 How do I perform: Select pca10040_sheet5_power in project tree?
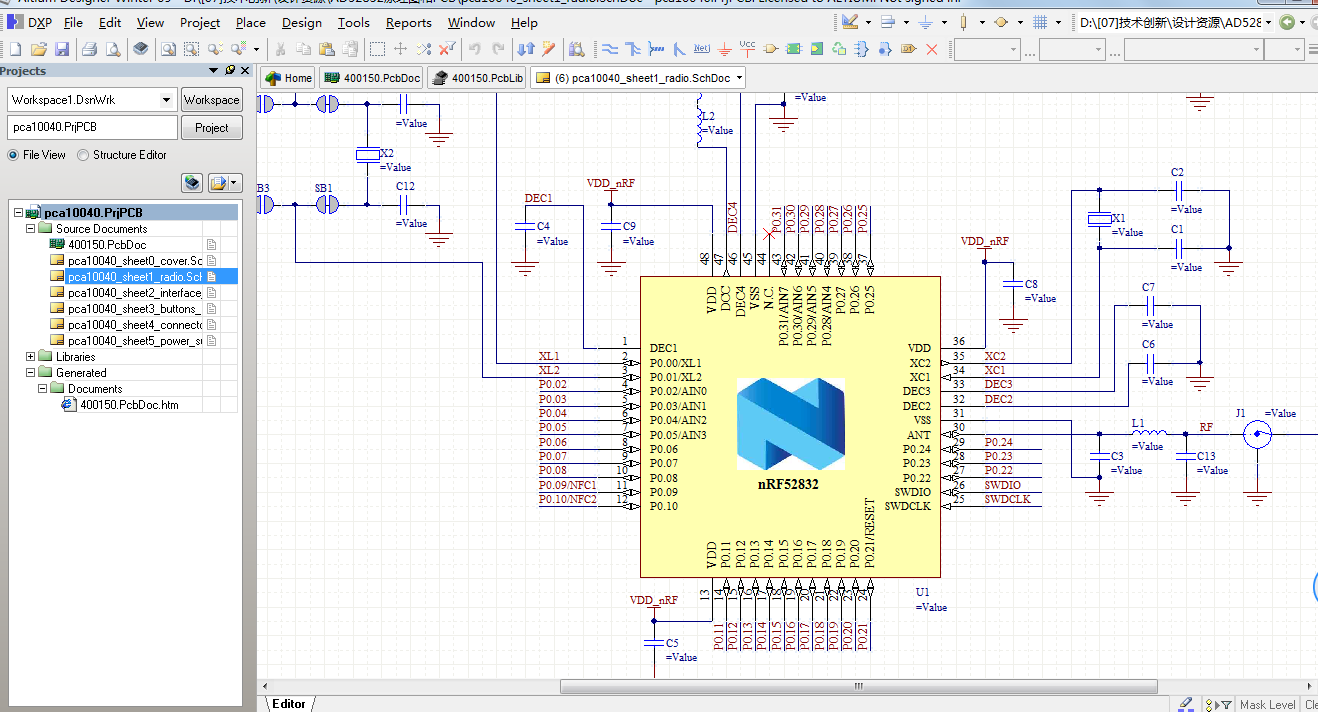pos(134,341)
